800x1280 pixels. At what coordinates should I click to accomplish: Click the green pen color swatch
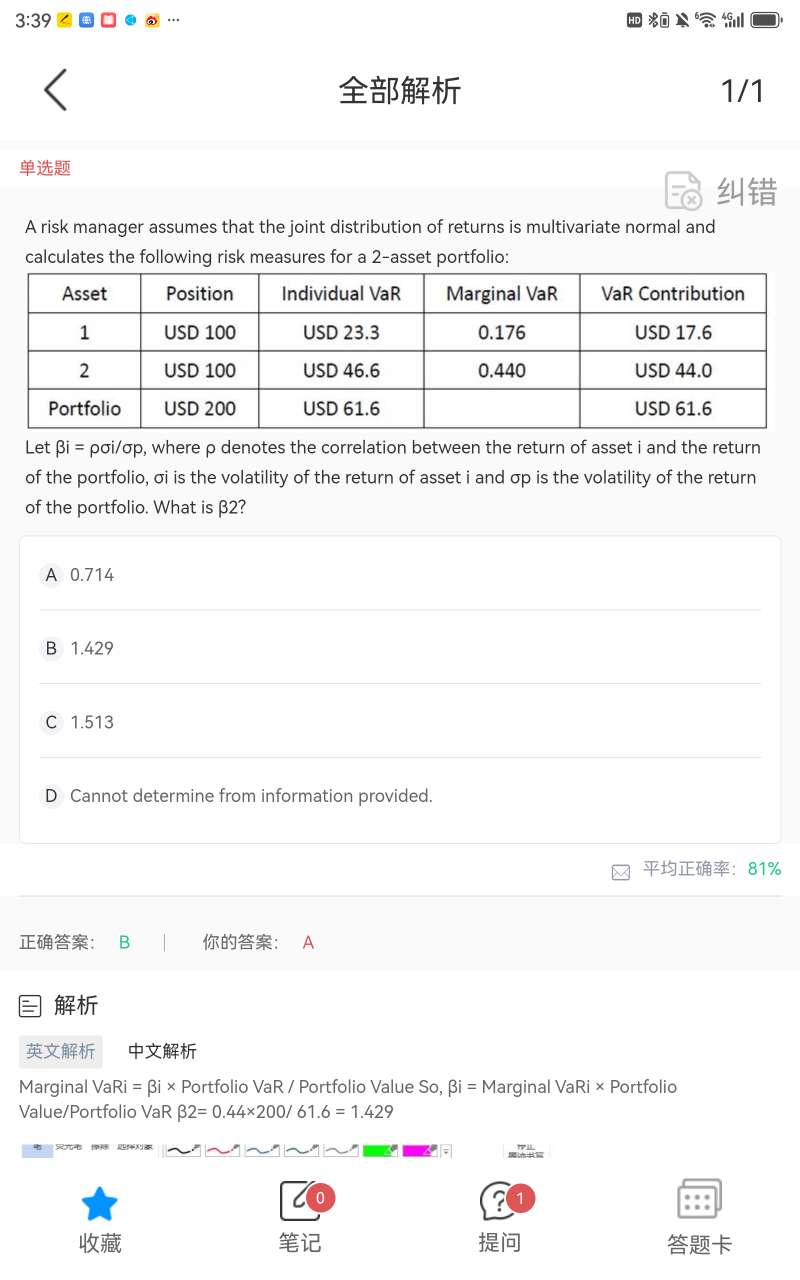point(380,1152)
